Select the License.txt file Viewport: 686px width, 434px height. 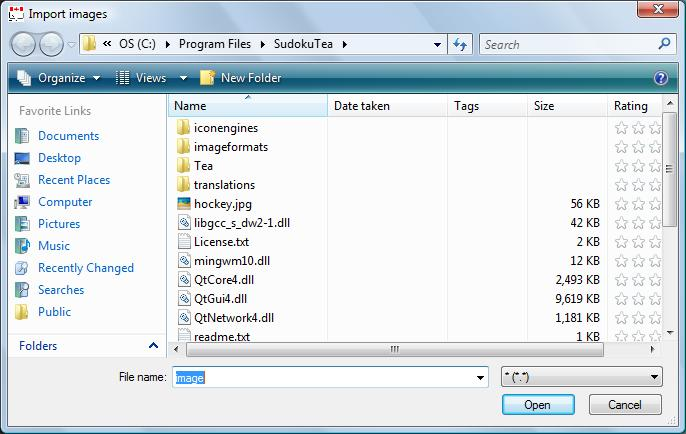pos(221,242)
